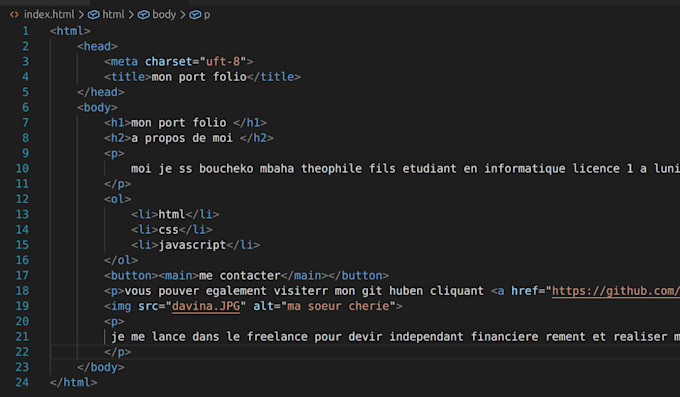The image size is (680, 397).
Task: Follow the https://github.com link on line 18
Action: tap(616, 291)
